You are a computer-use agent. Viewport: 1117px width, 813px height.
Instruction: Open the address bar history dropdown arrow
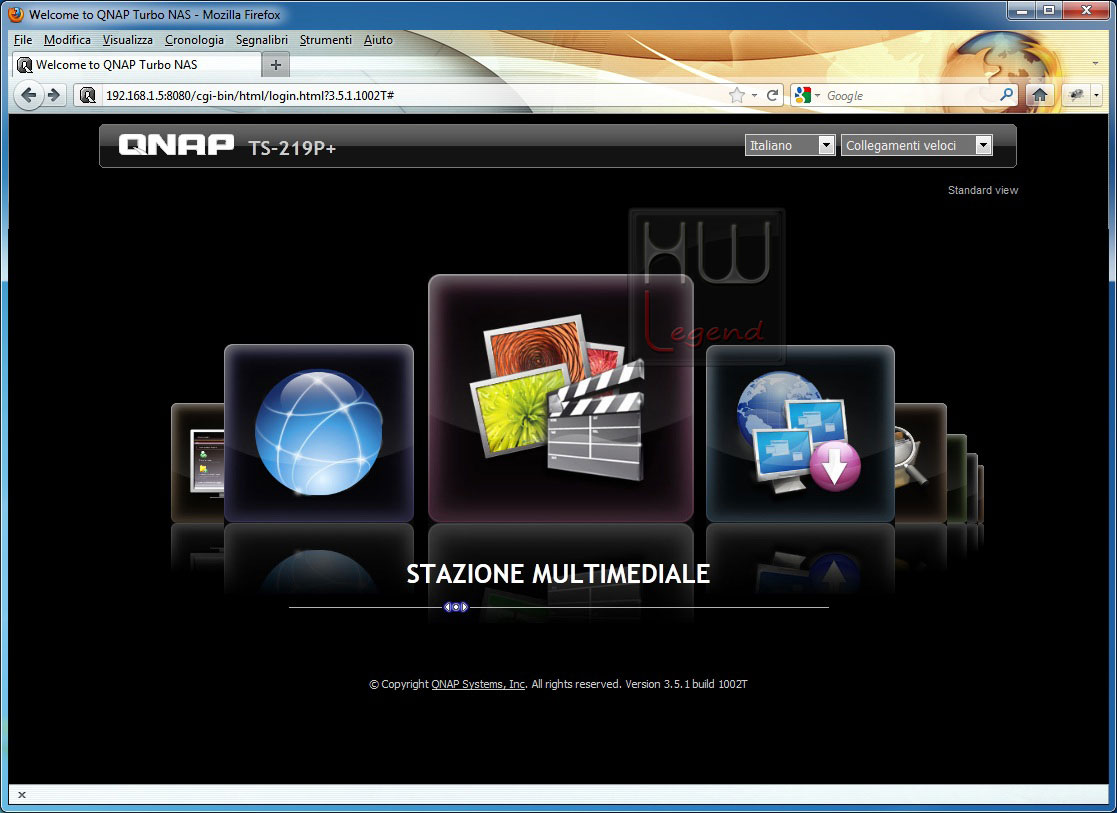click(x=754, y=95)
